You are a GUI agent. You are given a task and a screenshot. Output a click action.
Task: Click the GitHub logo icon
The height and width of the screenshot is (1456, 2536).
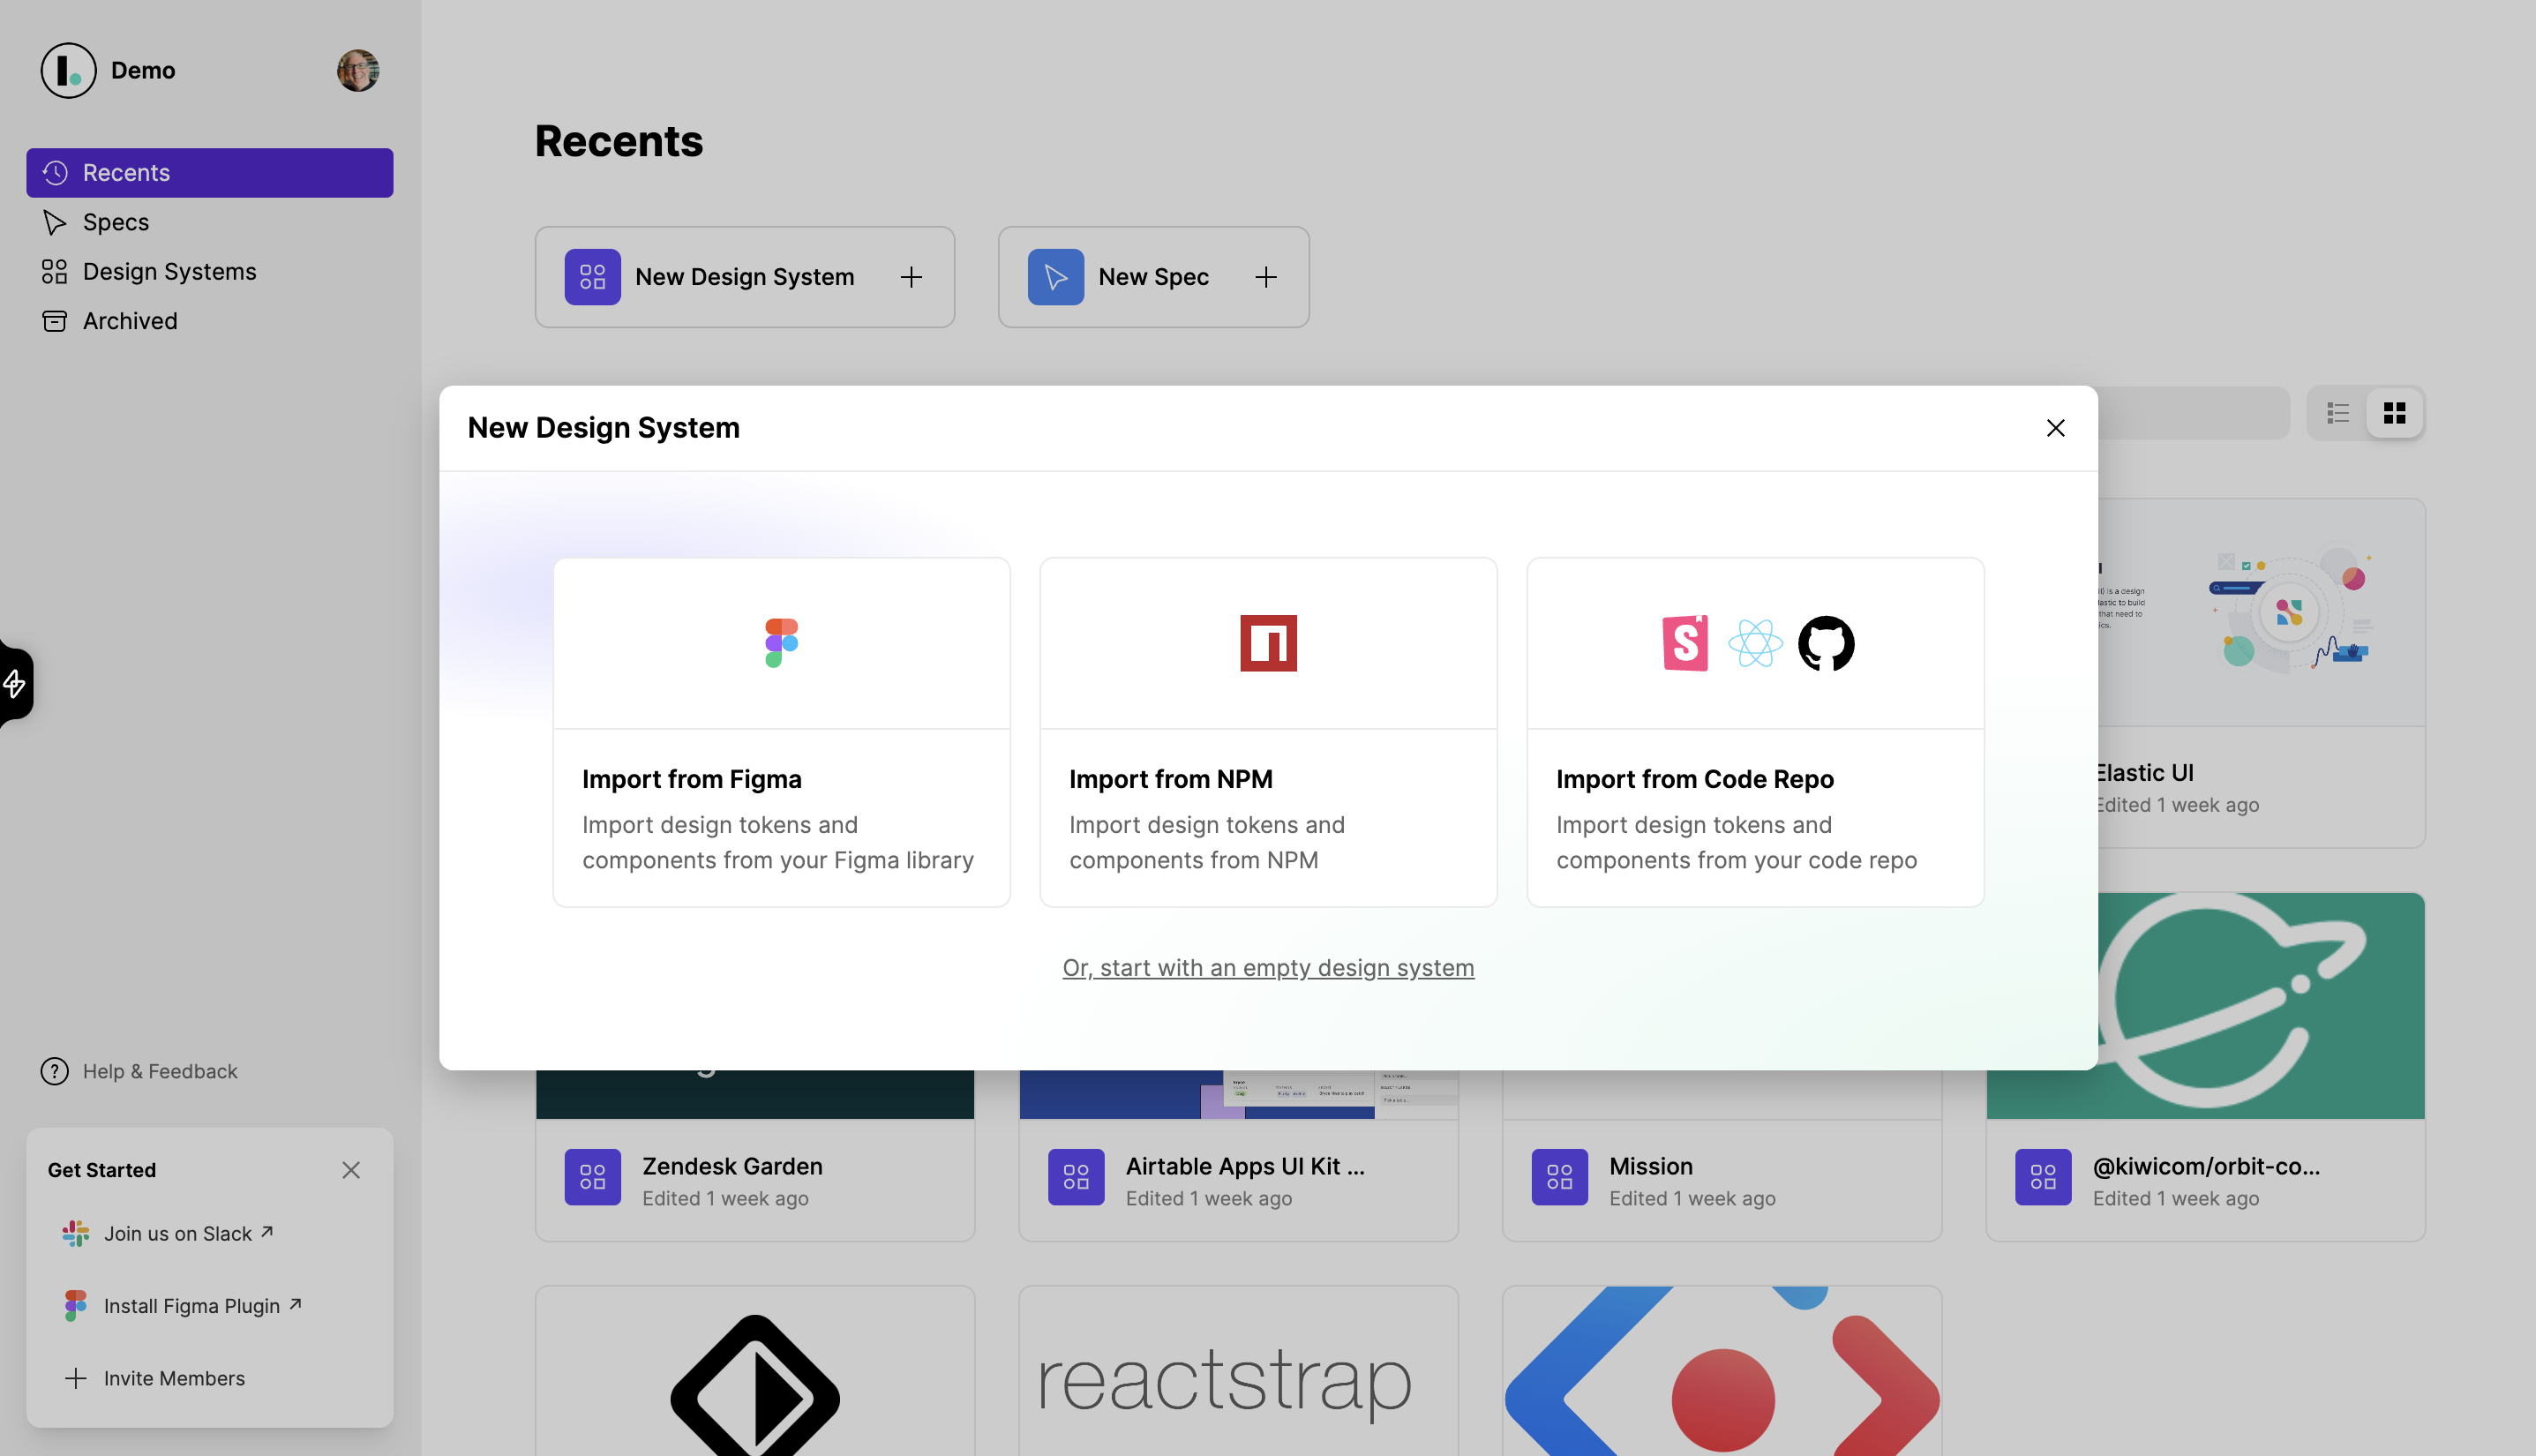(x=1826, y=643)
